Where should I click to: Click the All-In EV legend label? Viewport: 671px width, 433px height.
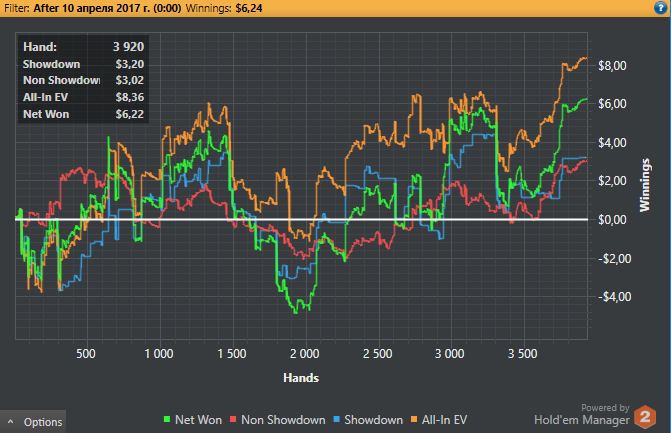(x=444, y=420)
